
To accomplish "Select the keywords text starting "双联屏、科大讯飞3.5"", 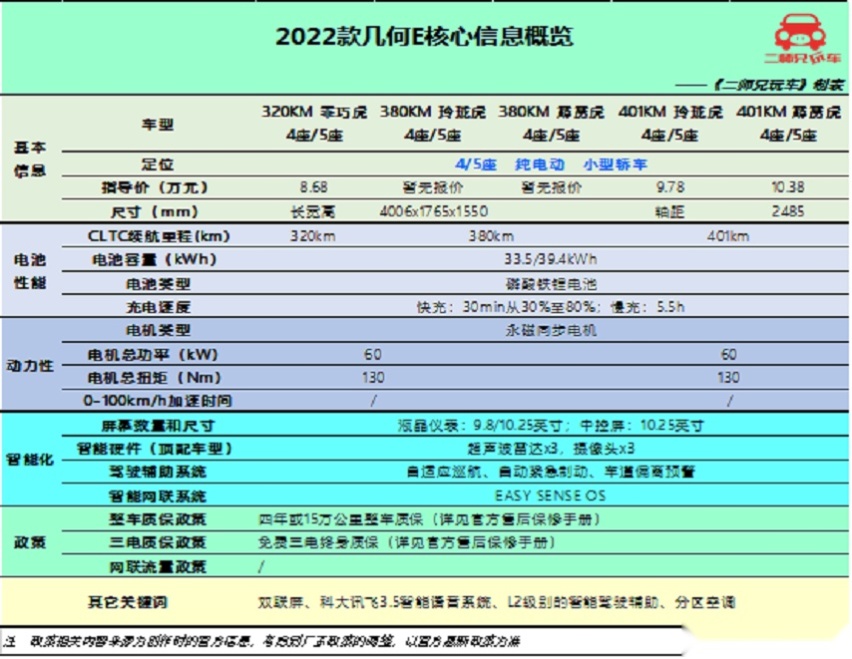I will pyautogui.click(x=496, y=602).
